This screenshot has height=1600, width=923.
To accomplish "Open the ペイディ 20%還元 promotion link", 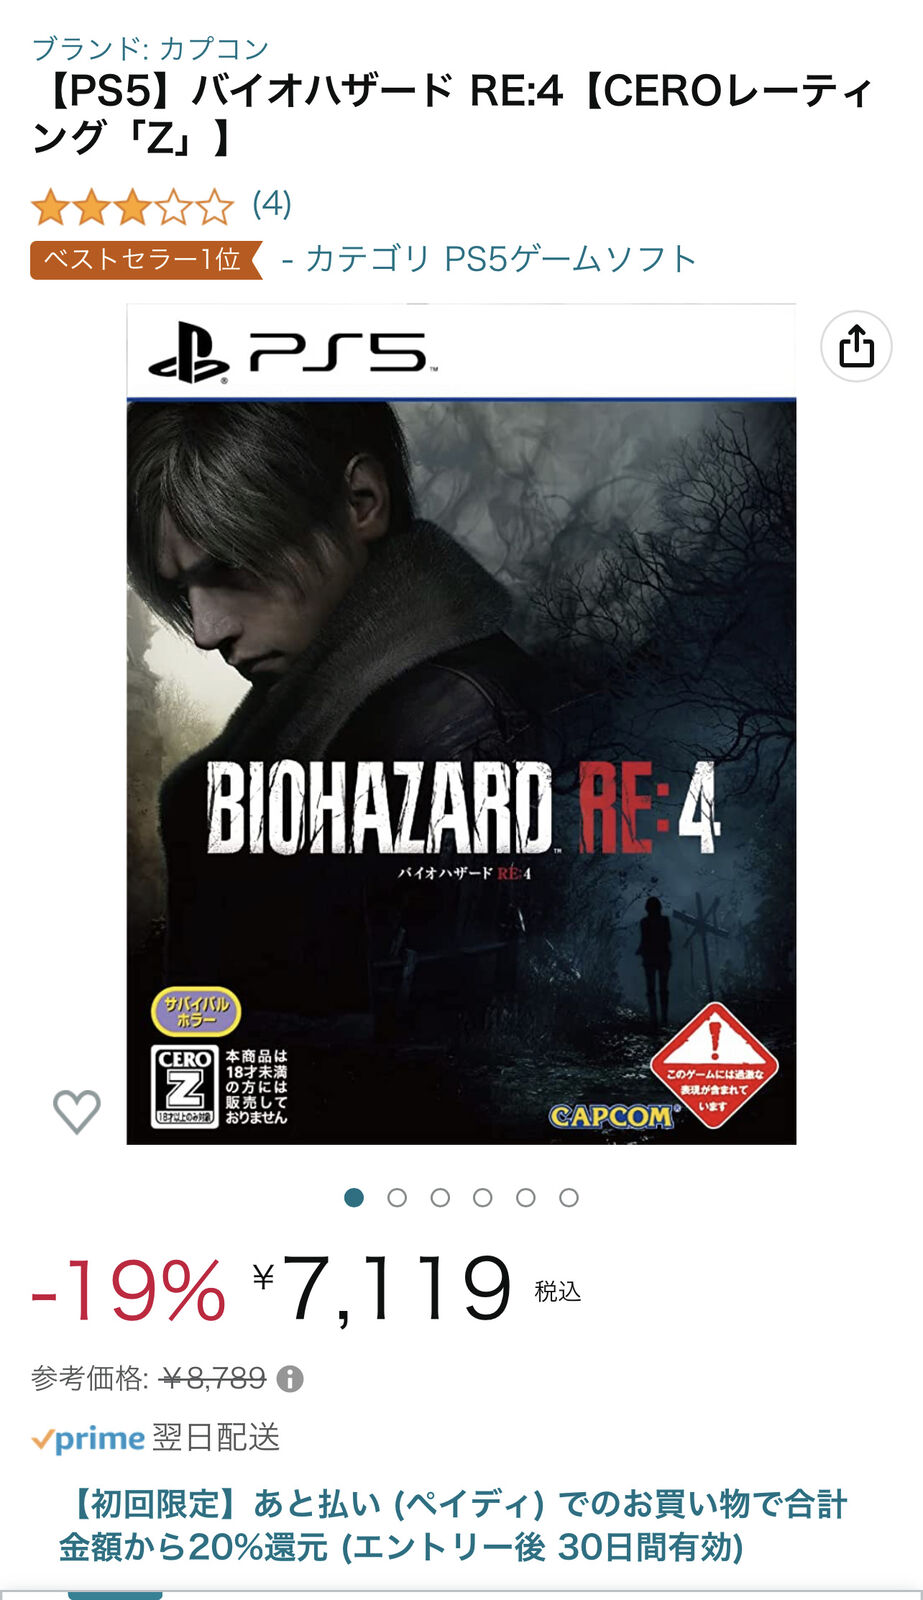I will [x=453, y=1525].
